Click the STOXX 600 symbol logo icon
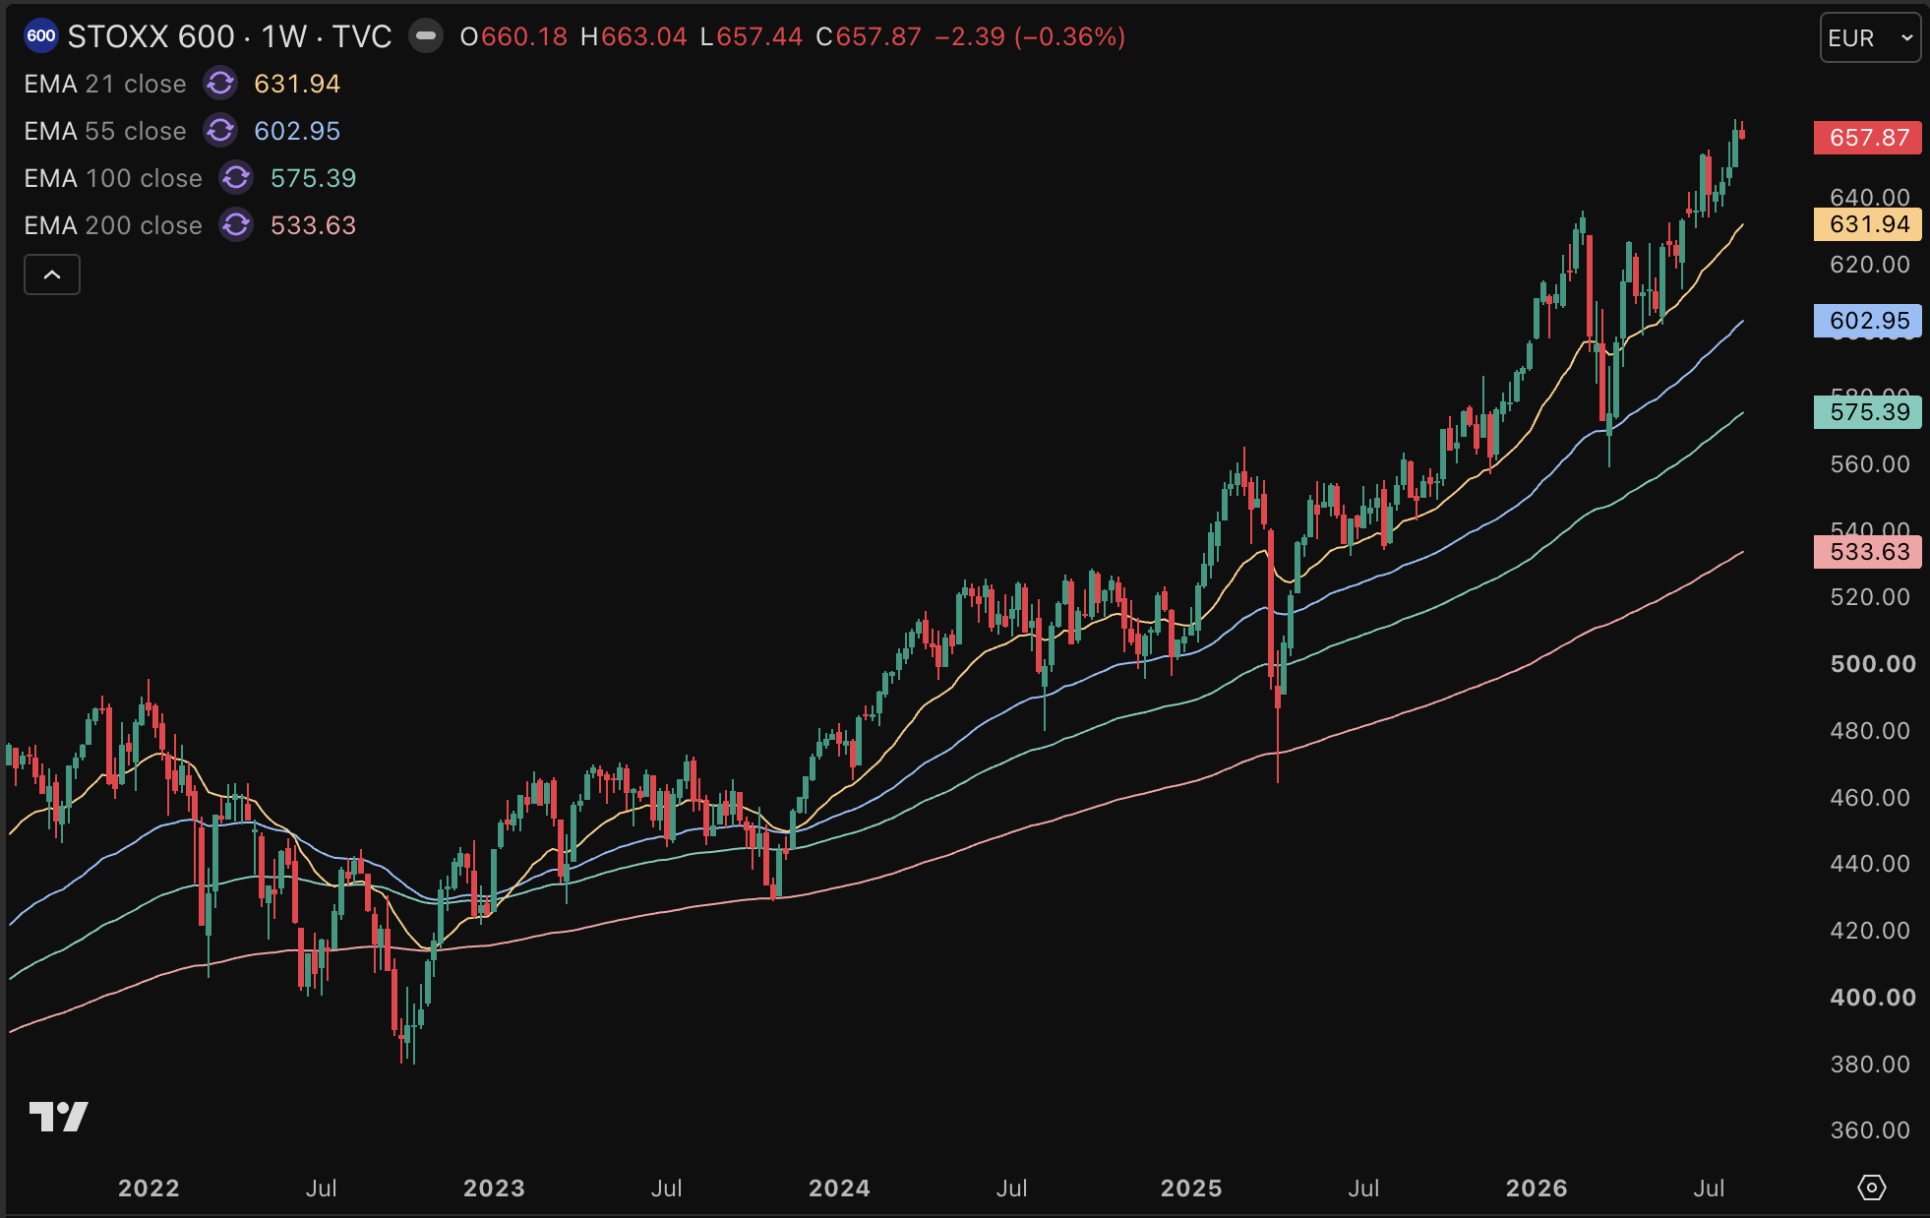 coord(41,37)
